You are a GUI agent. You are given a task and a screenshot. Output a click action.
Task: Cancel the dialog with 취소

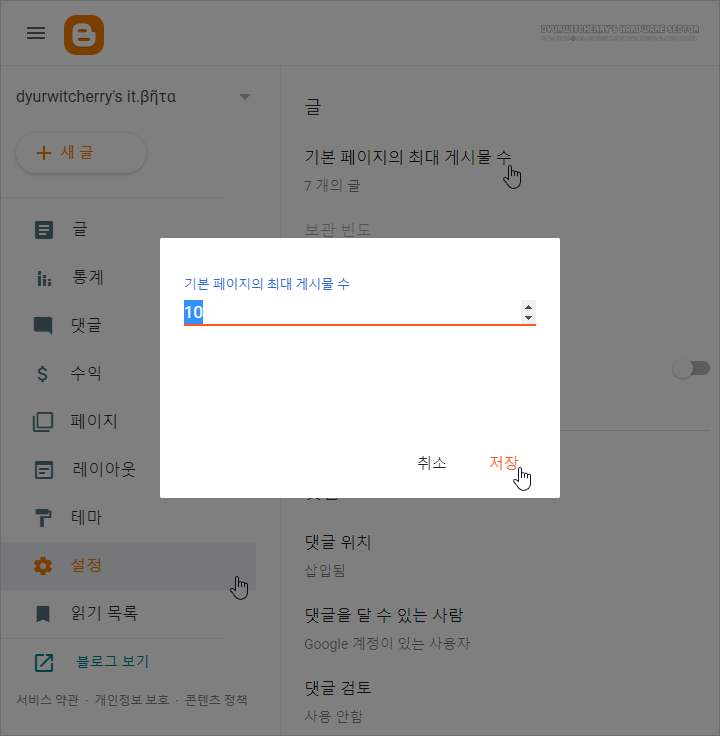click(432, 463)
